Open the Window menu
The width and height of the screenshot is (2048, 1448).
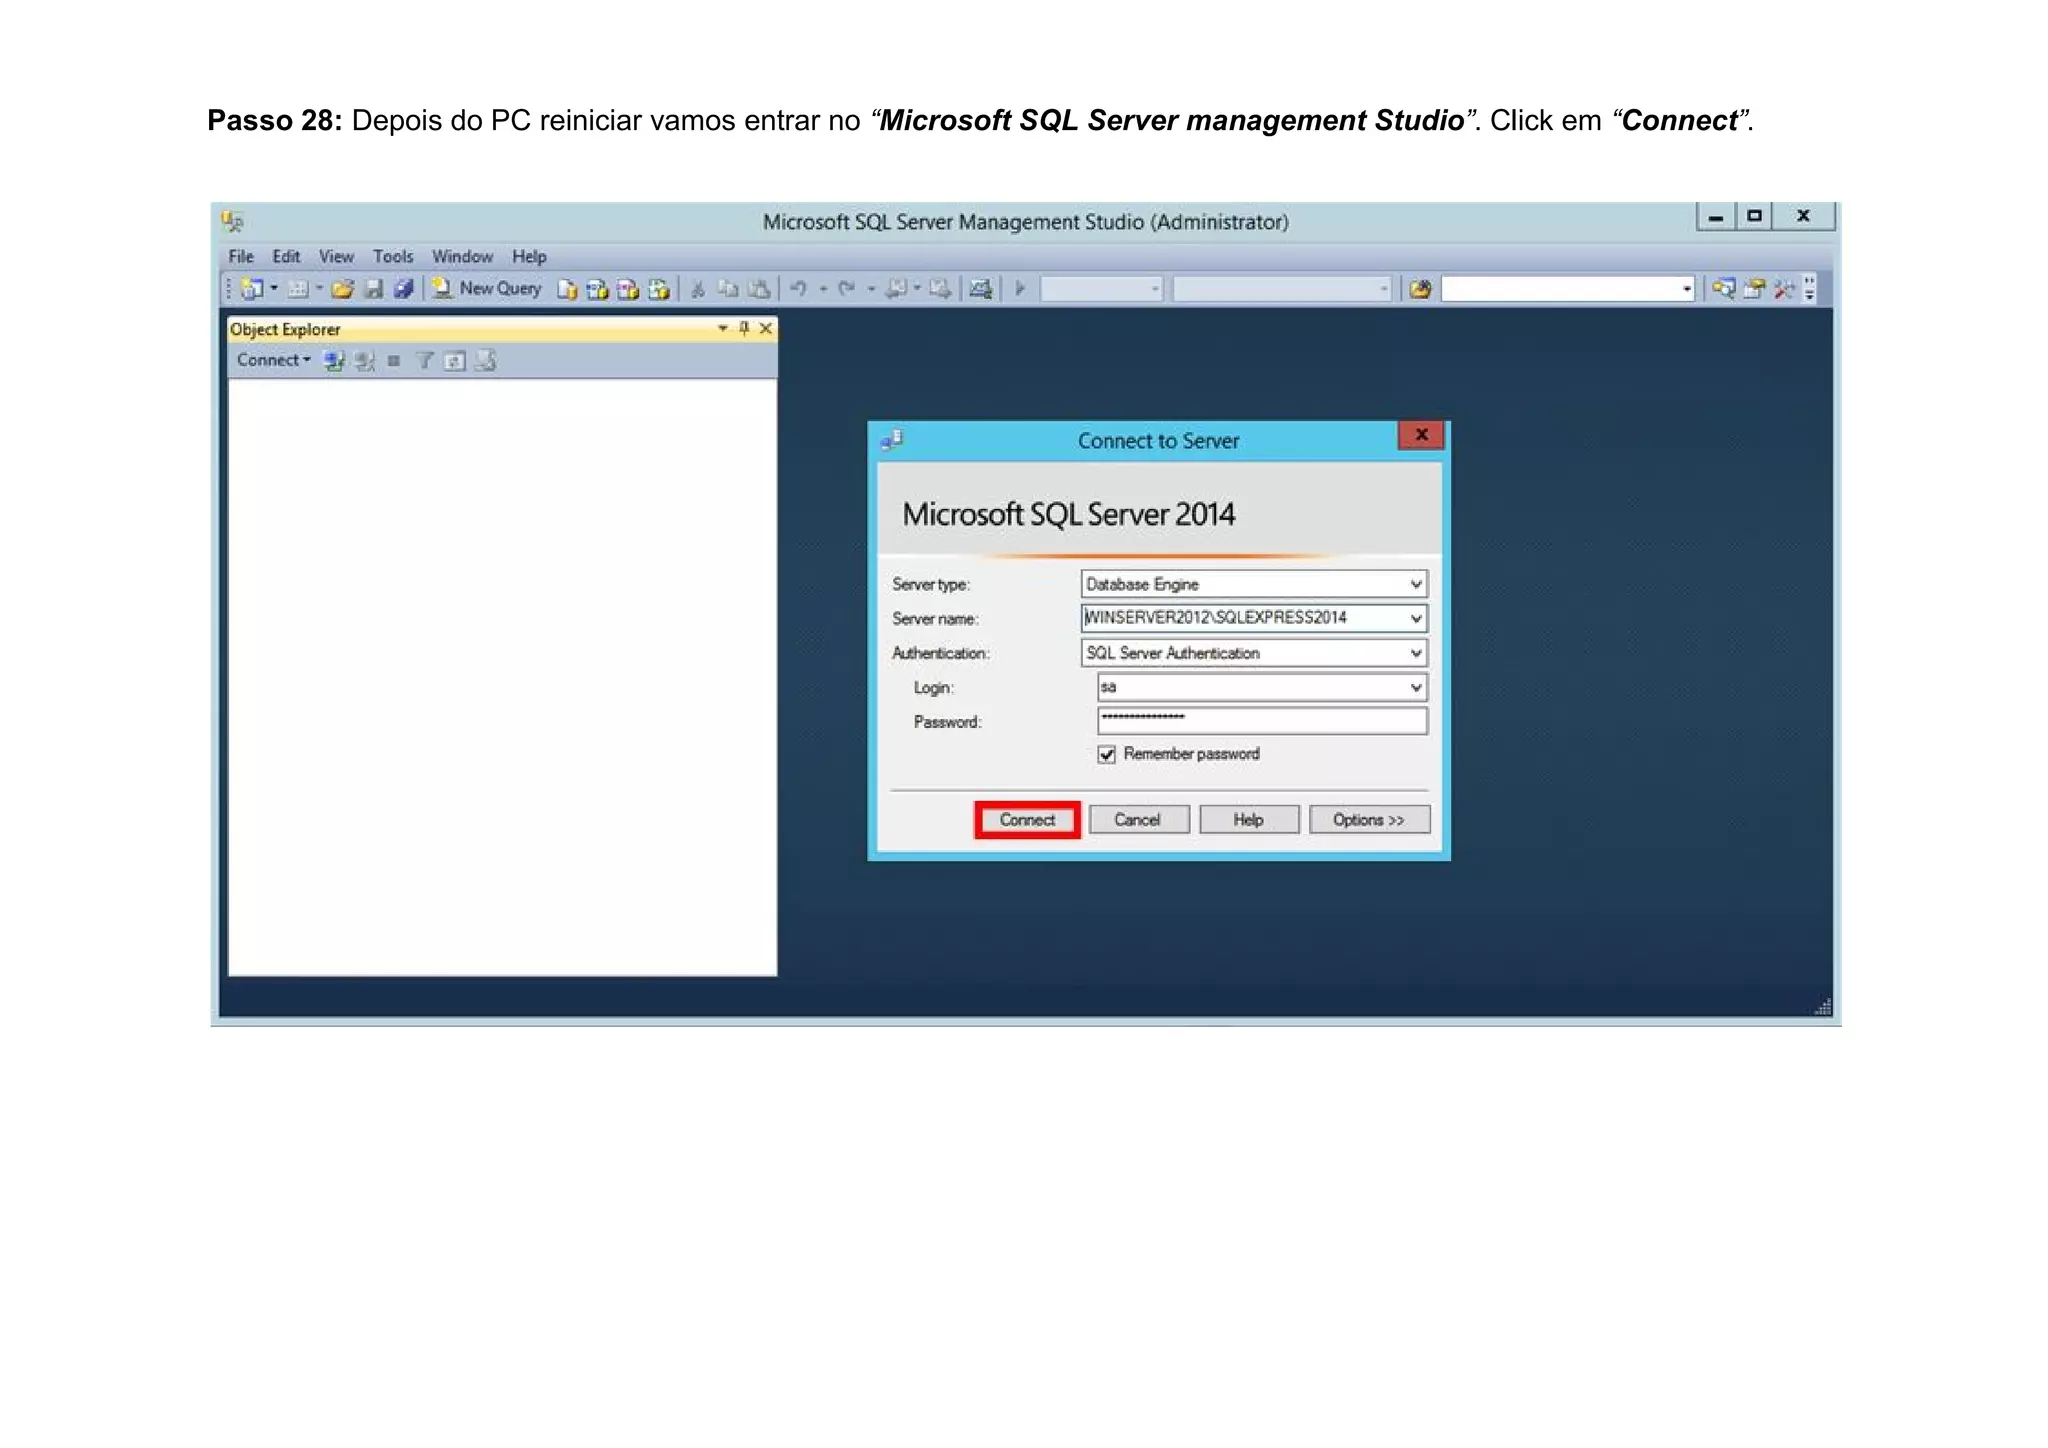[x=462, y=257]
